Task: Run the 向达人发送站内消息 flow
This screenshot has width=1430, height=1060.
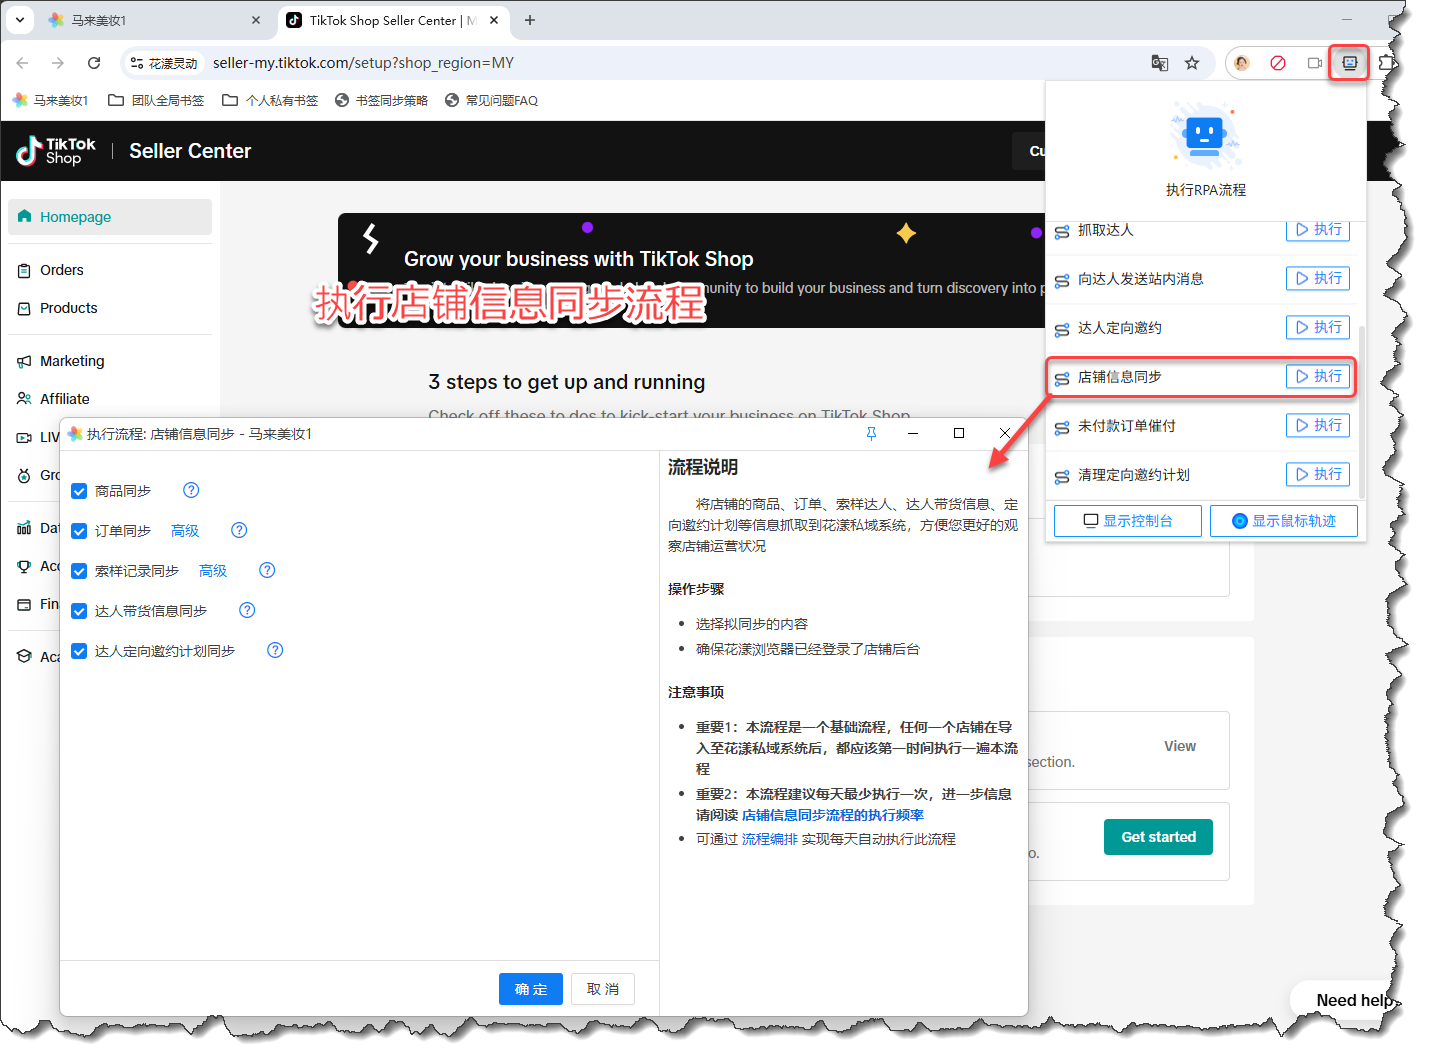Action: [x=1318, y=278]
